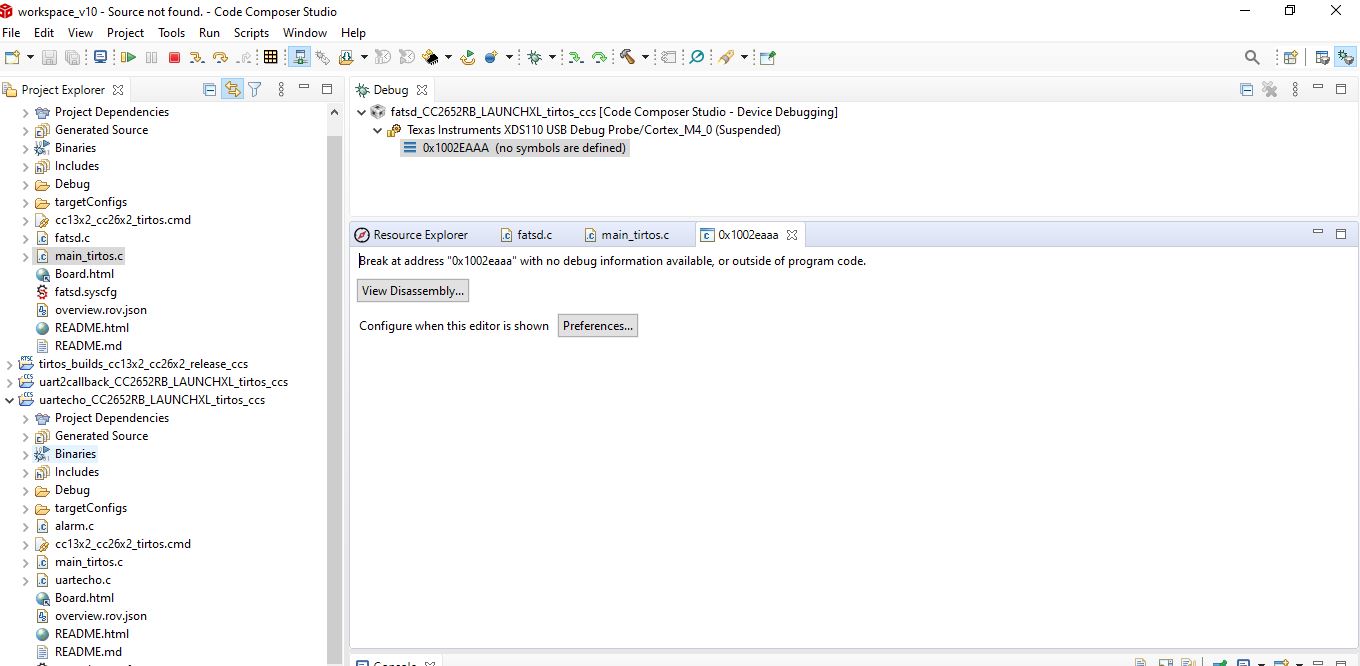Expand the tirtos_builds_cc13x2_cc26x2_release_ccs project

pos(10,364)
